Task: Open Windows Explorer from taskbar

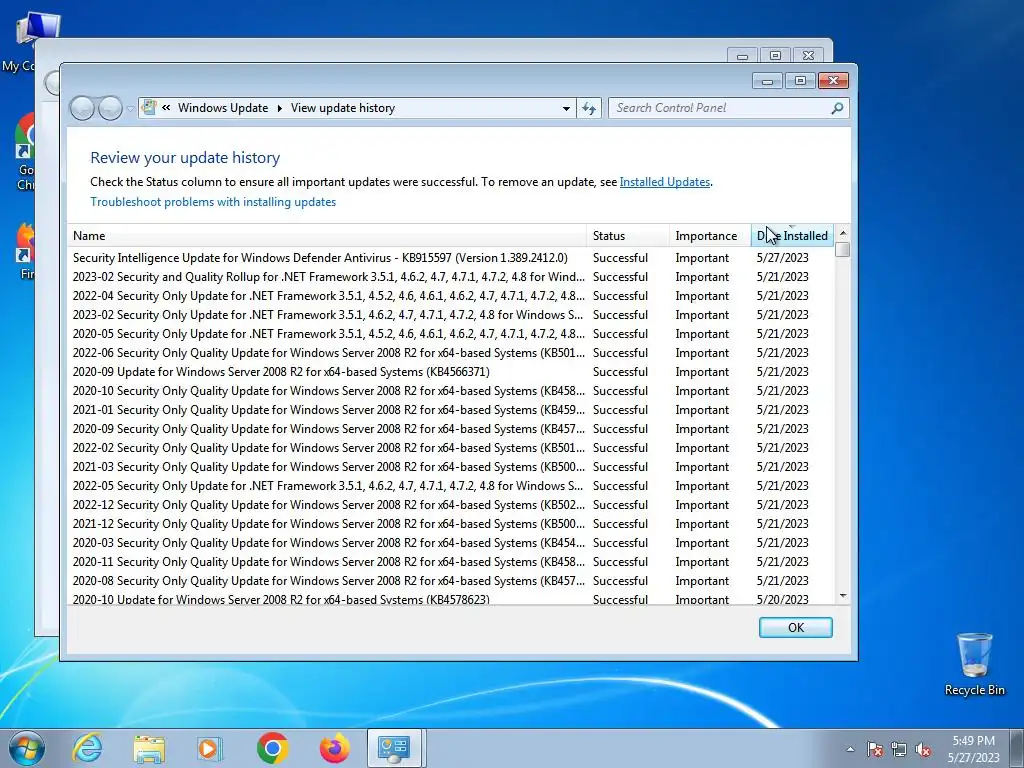Action: (149, 748)
